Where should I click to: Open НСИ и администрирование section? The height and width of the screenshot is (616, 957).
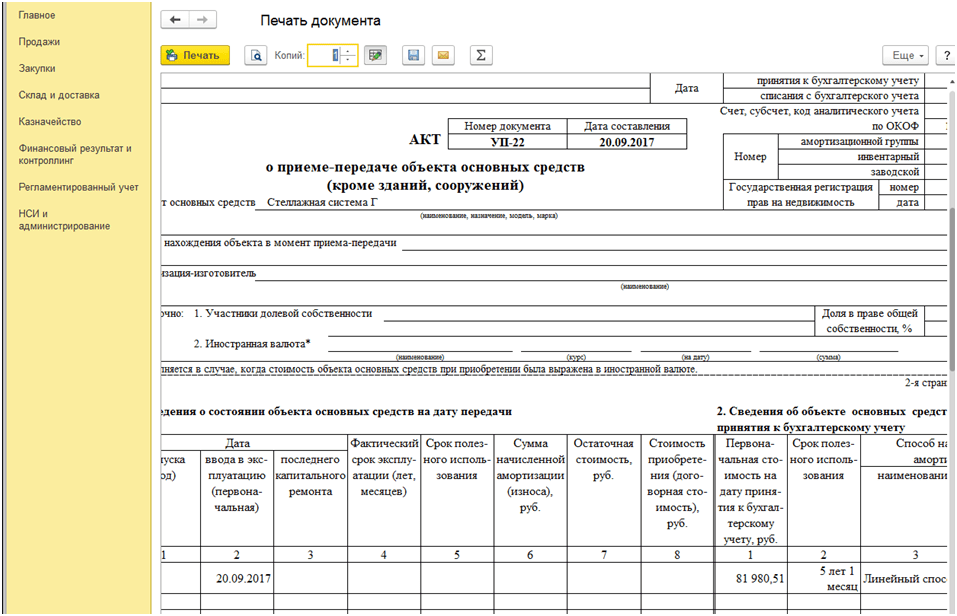64,220
